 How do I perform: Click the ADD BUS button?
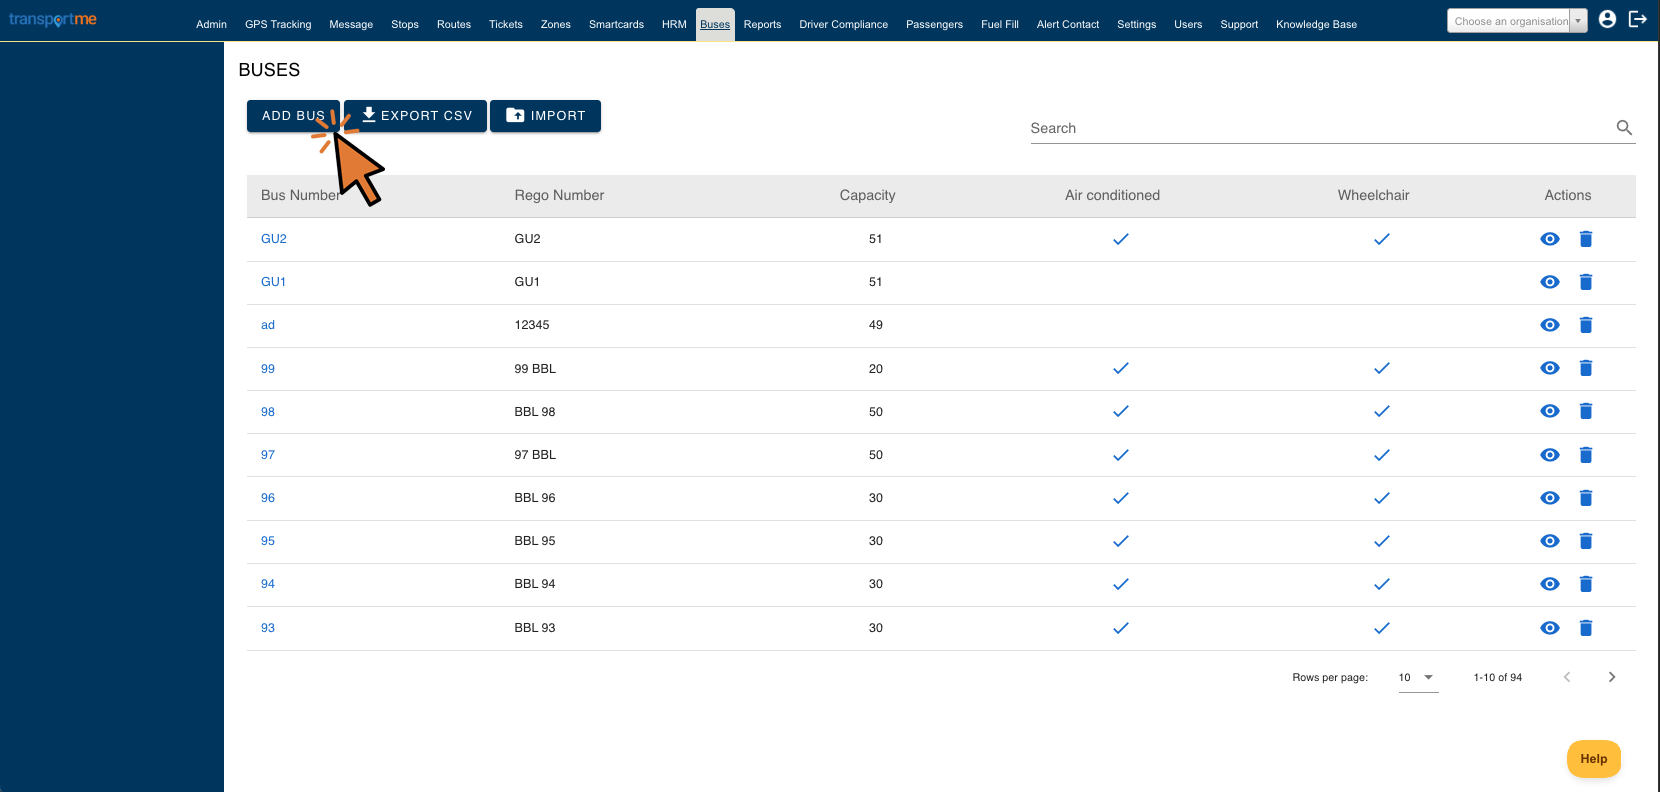coord(293,116)
